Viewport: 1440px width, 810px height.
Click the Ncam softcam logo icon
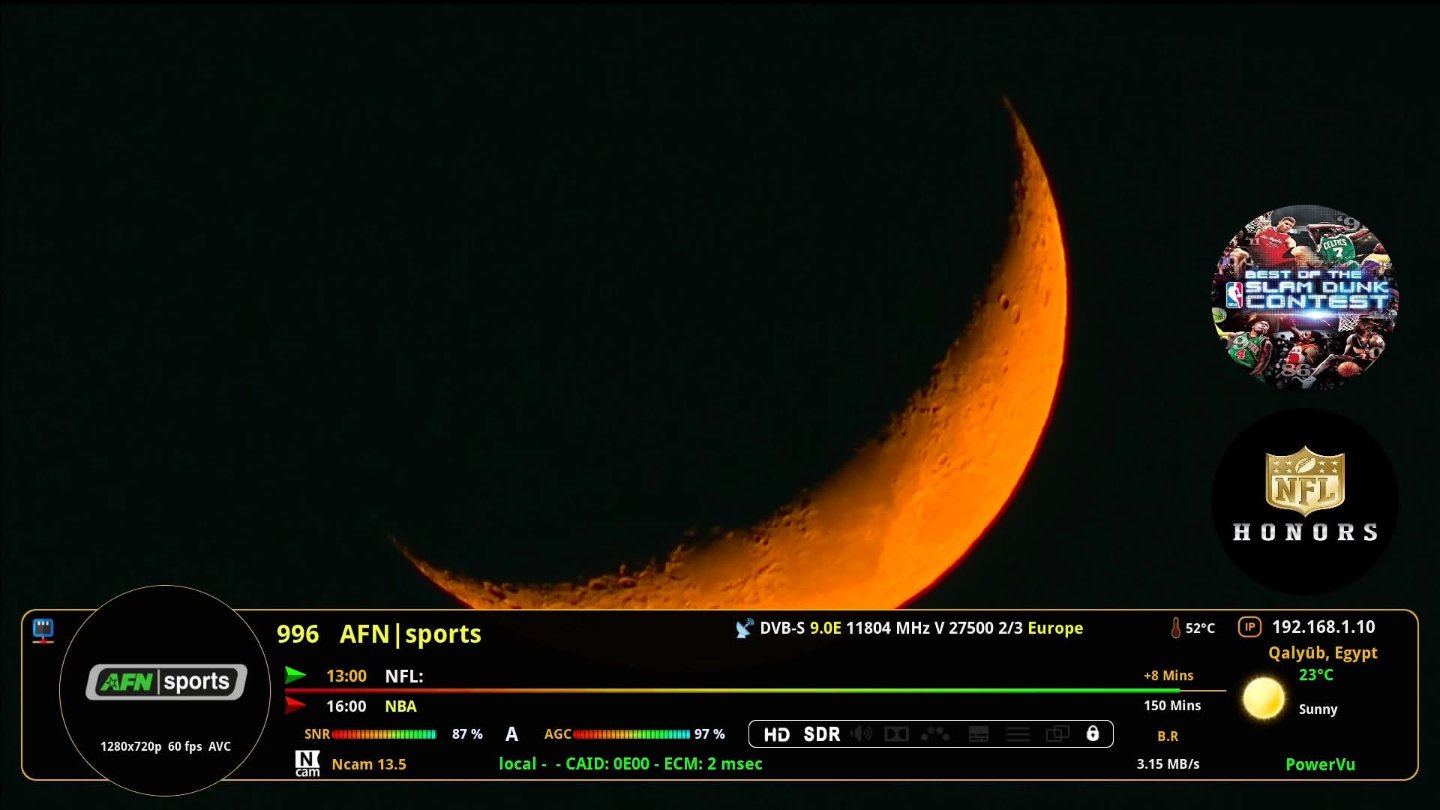point(308,764)
